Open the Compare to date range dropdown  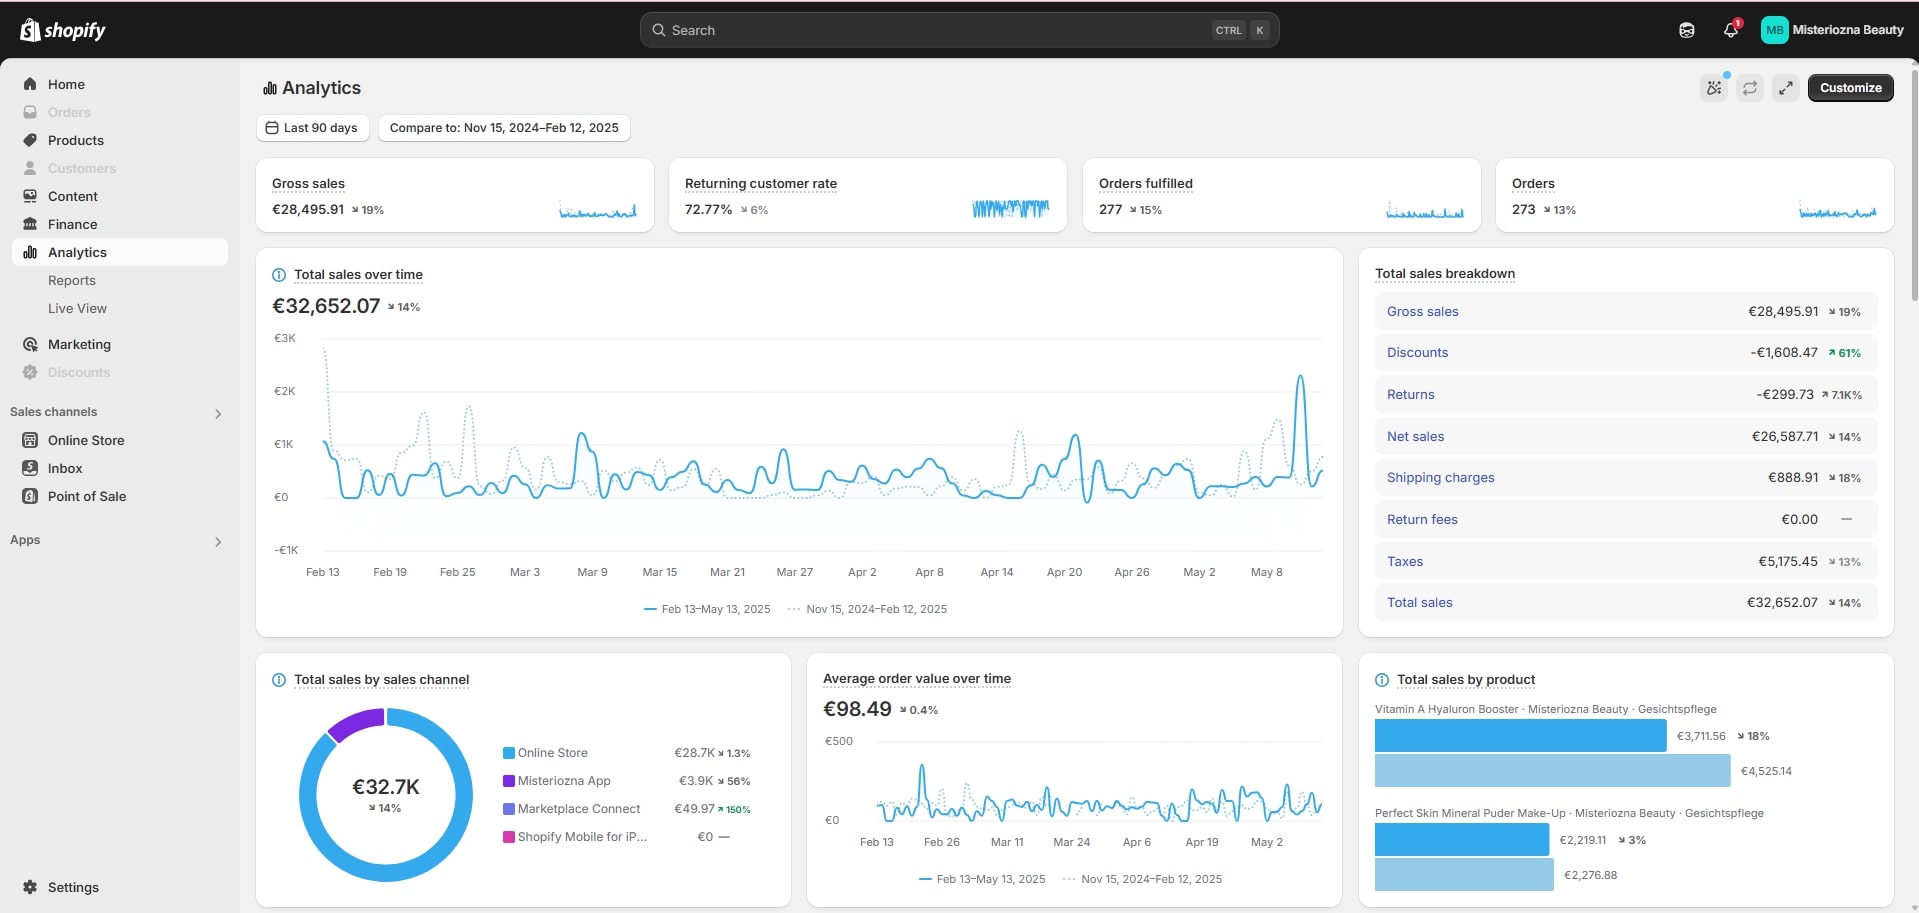[x=504, y=128]
